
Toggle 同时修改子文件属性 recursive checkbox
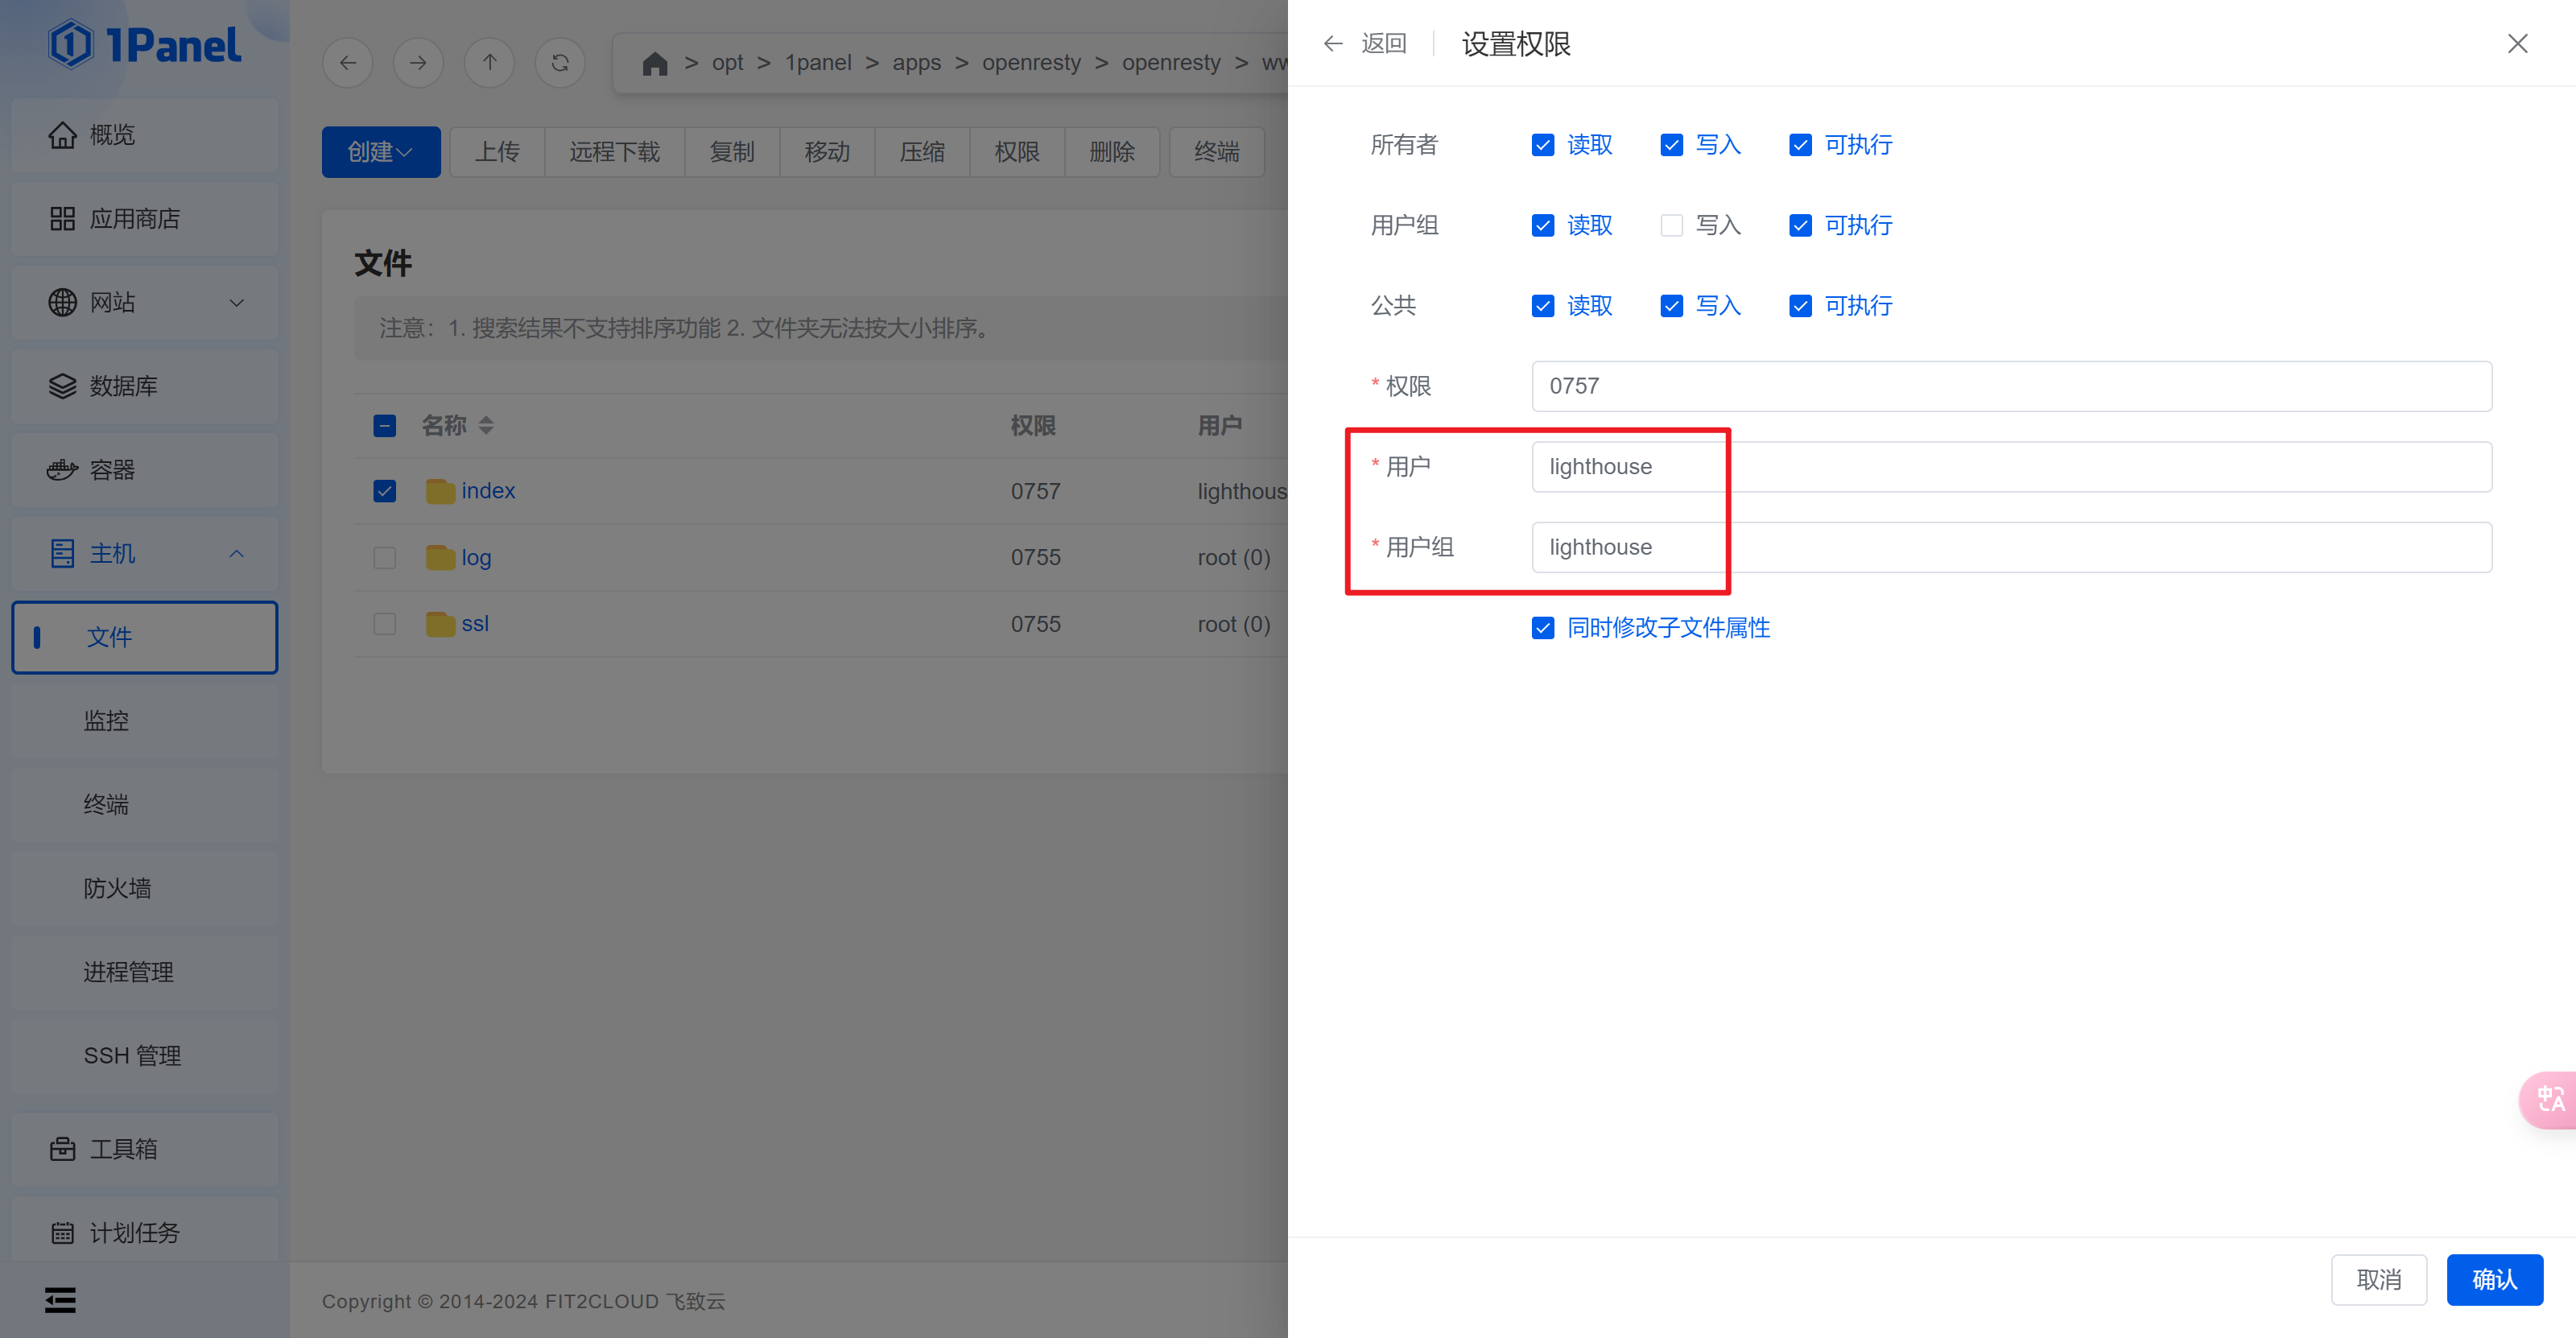click(x=1543, y=628)
